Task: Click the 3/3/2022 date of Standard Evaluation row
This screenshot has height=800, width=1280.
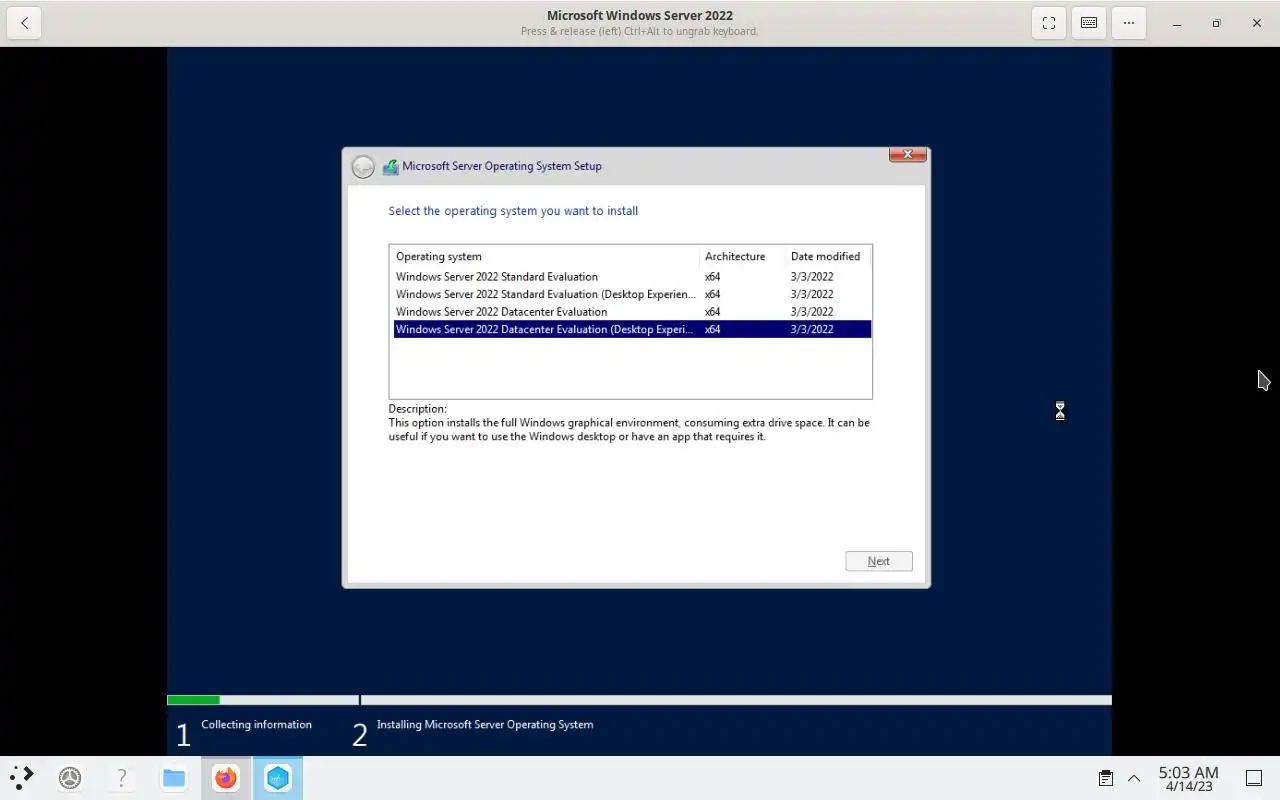Action: (812, 277)
